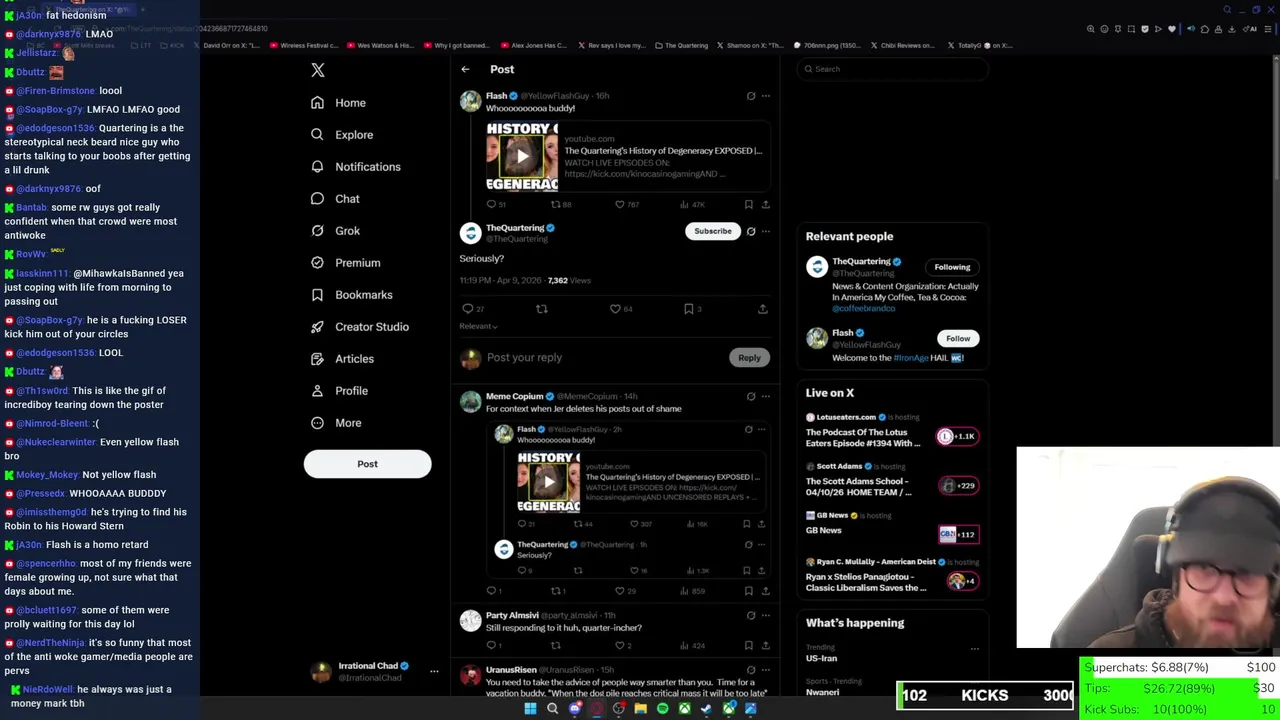1280x720 pixels.
Task: Open Articles in X sidebar
Action: tap(342, 359)
